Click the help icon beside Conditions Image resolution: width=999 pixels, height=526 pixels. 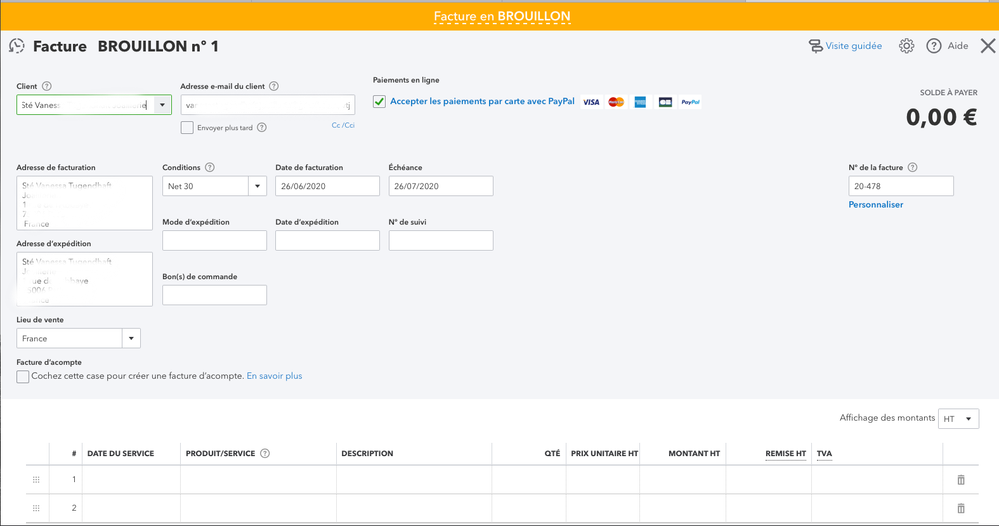[210, 167]
